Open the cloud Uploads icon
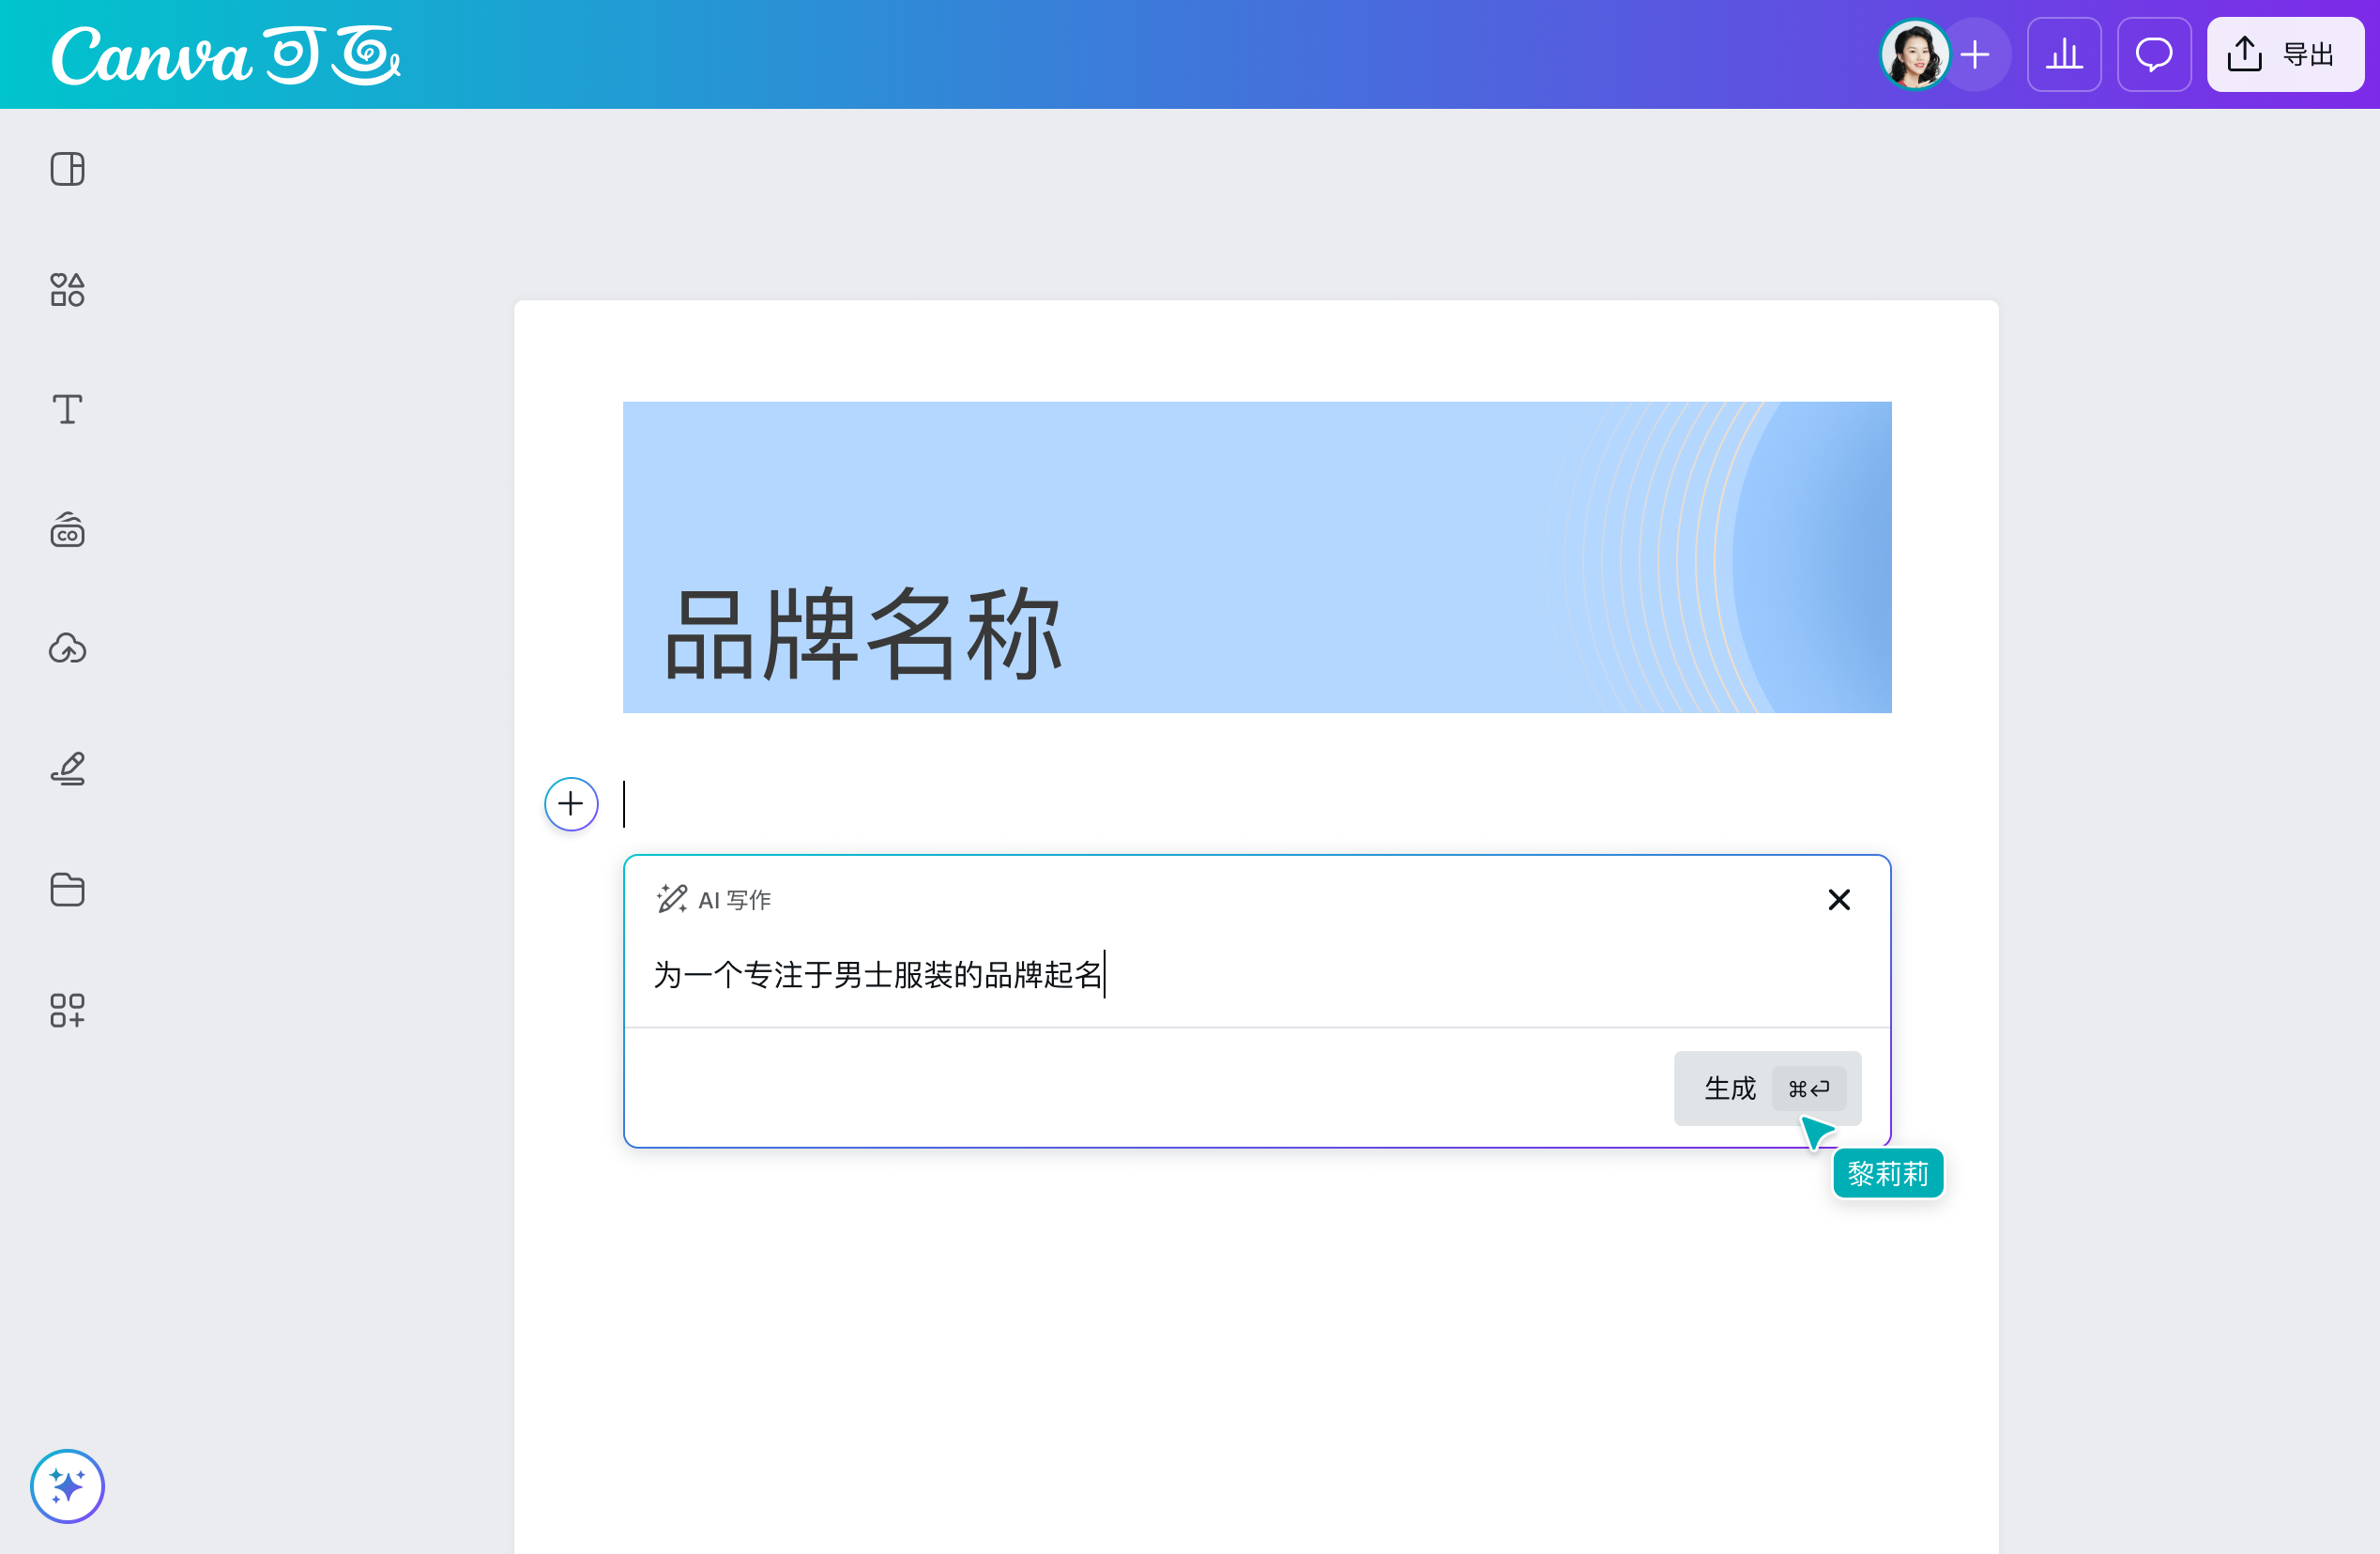This screenshot has height=1554, width=2380. tap(67, 649)
